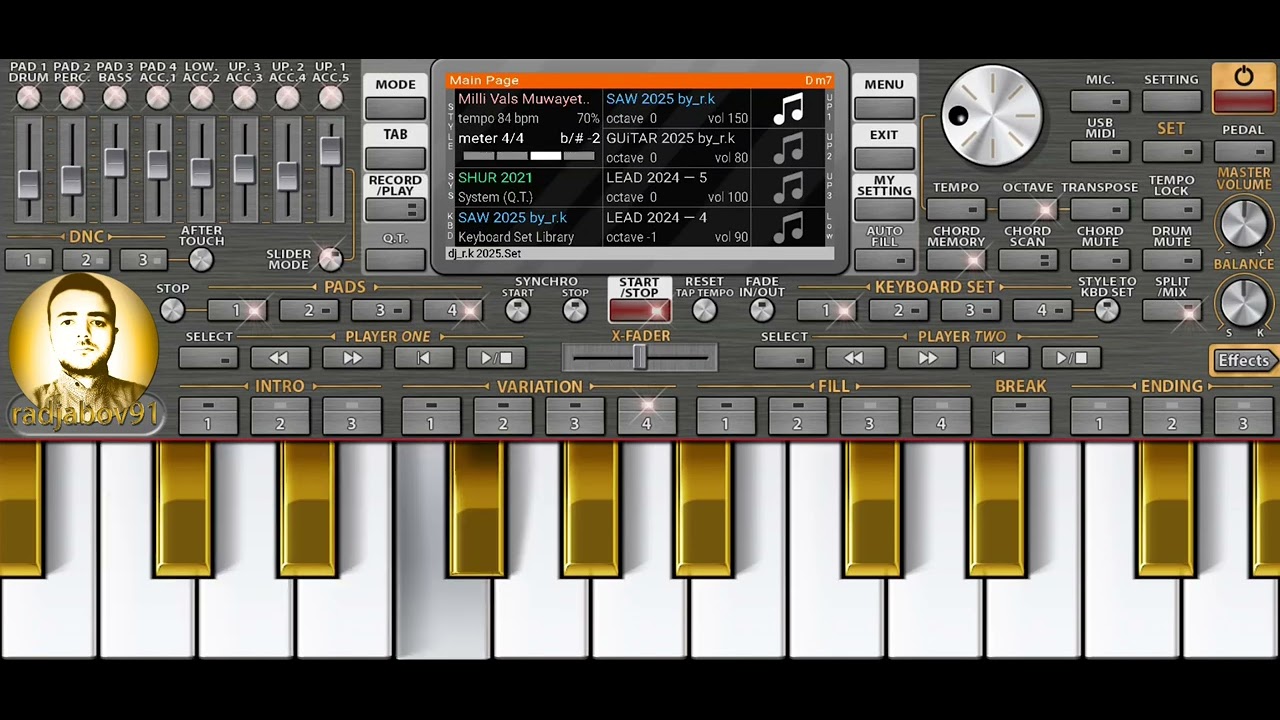Screen dimensions: 1280x720
Task: Click the power button icon
Action: (x=1243, y=76)
